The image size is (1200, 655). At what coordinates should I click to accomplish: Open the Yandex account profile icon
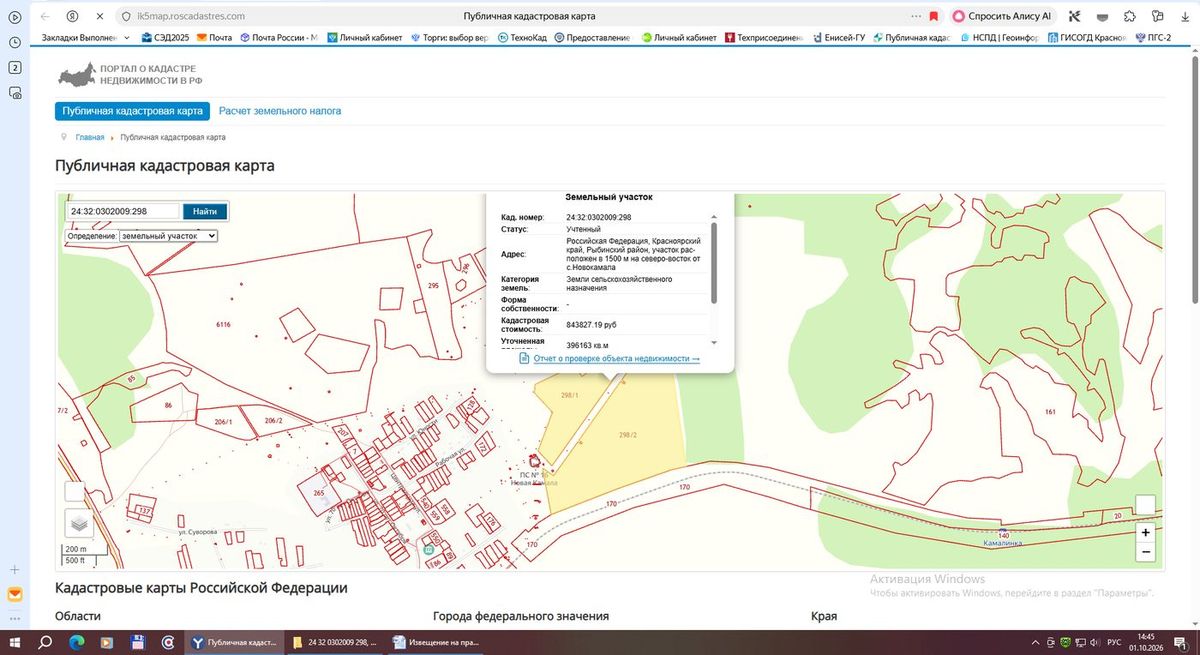[x=73, y=17]
